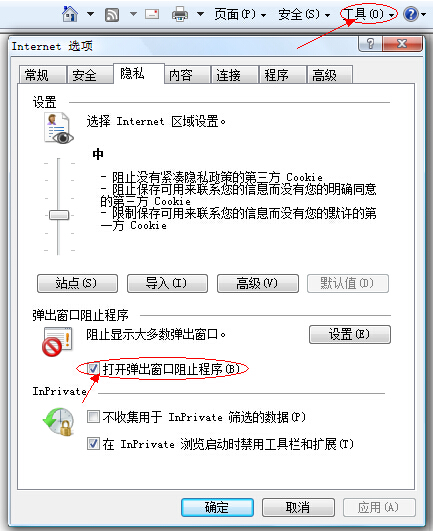Click the privacy level slider handle
This screenshot has width=433, height=531.
[x=59, y=215]
